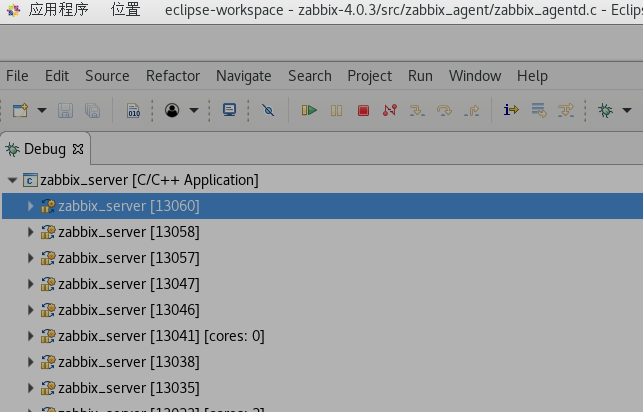Viewport: 643px width, 412px height.
Task: Open the 应用程序 system menu
Action: pyautogui.click(x=59, y=10)
